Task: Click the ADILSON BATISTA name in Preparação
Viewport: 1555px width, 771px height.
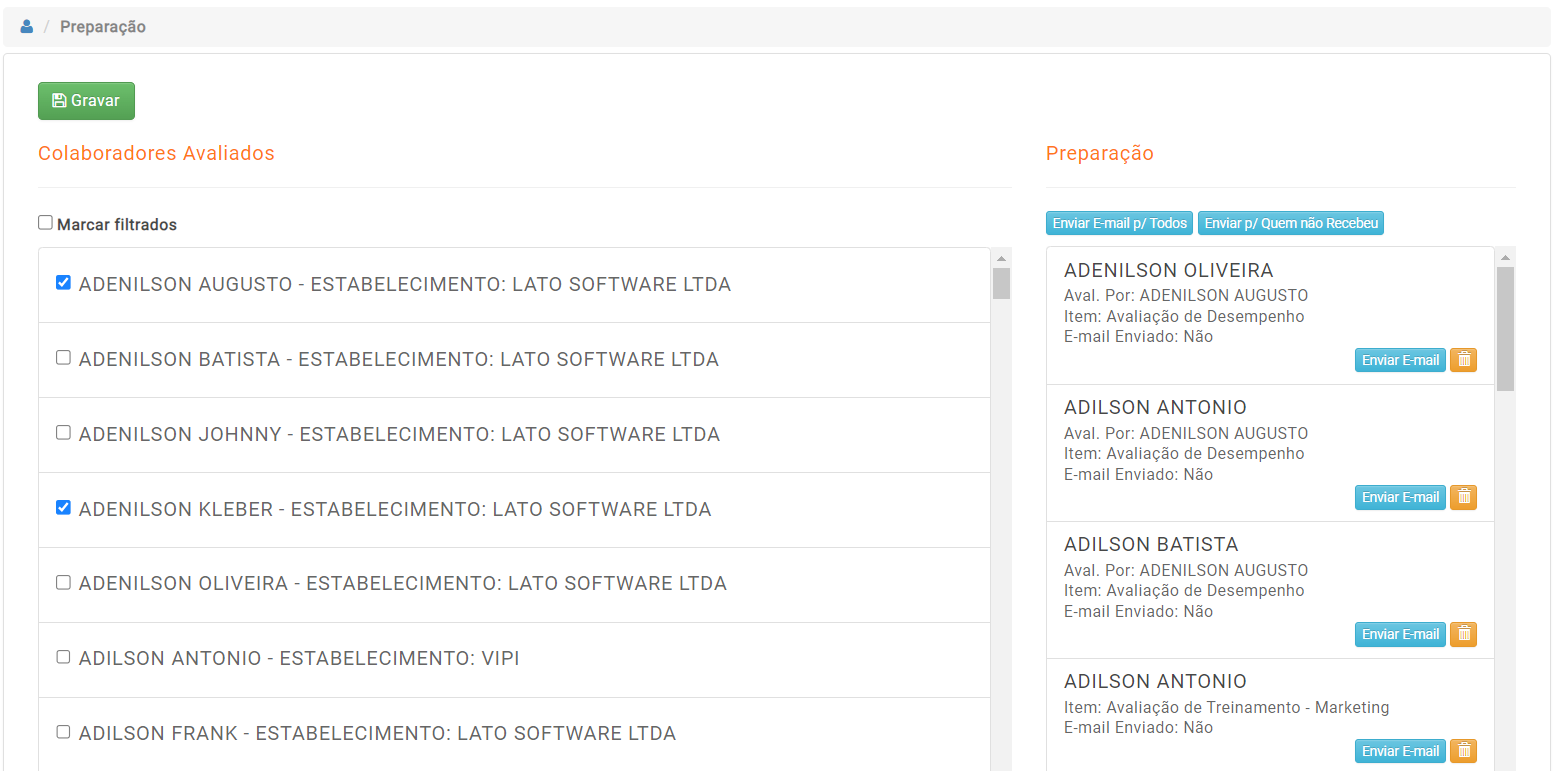Action: tap(1151, 545)
